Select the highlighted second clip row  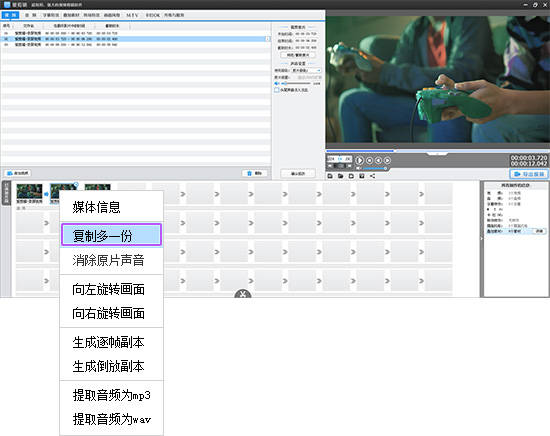point(135,39)
